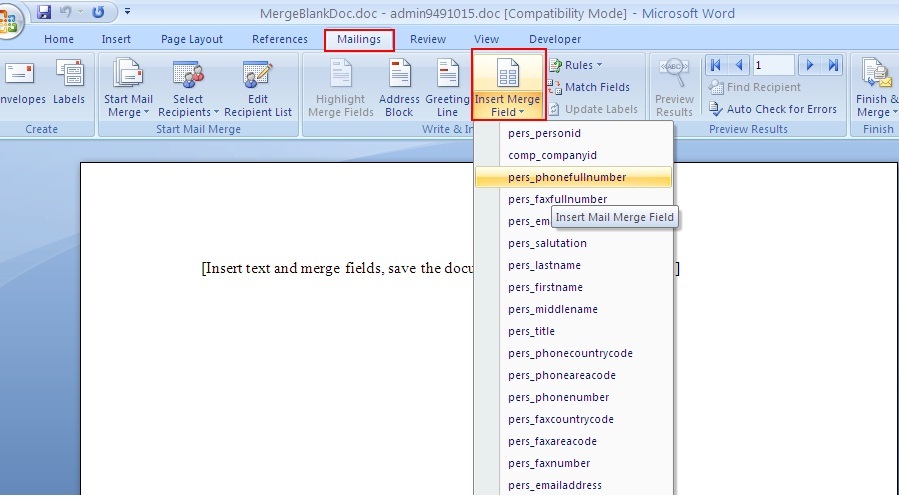Viewport: 899px width, 499px height.
Task: Click the Redo icon in quick access toolbar
Action: [98, 12]
